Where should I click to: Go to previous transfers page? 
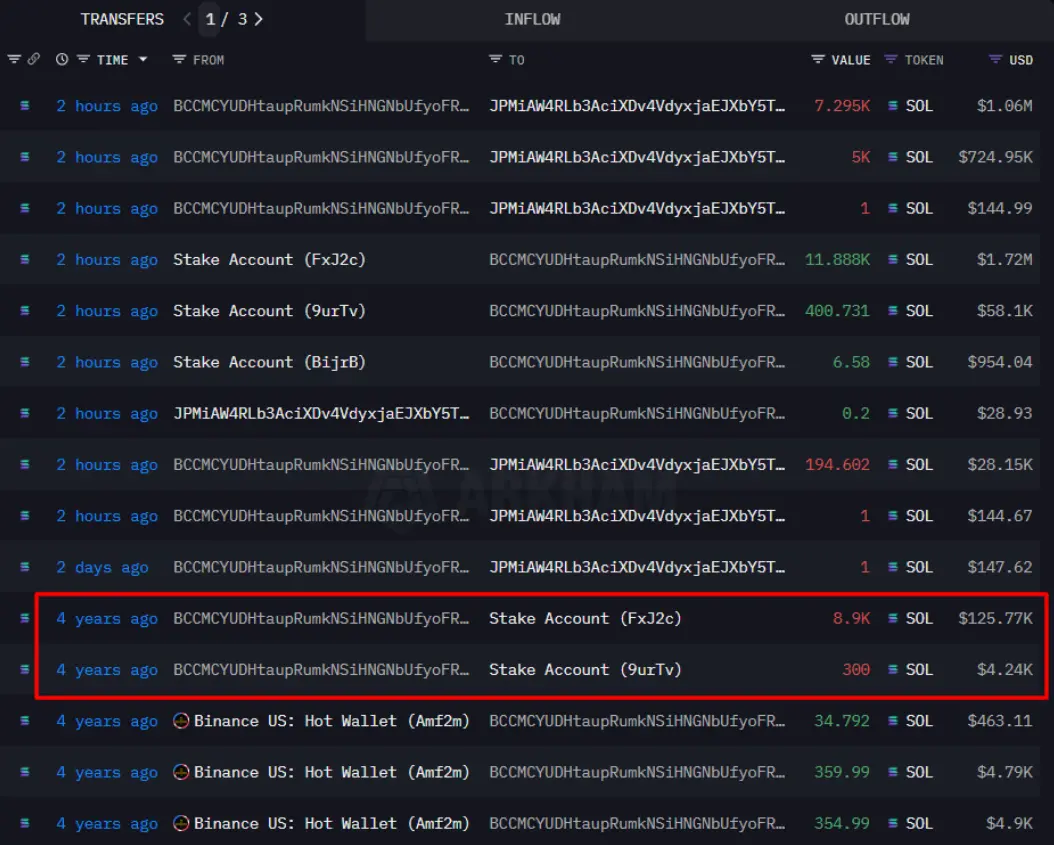(187, 19)
